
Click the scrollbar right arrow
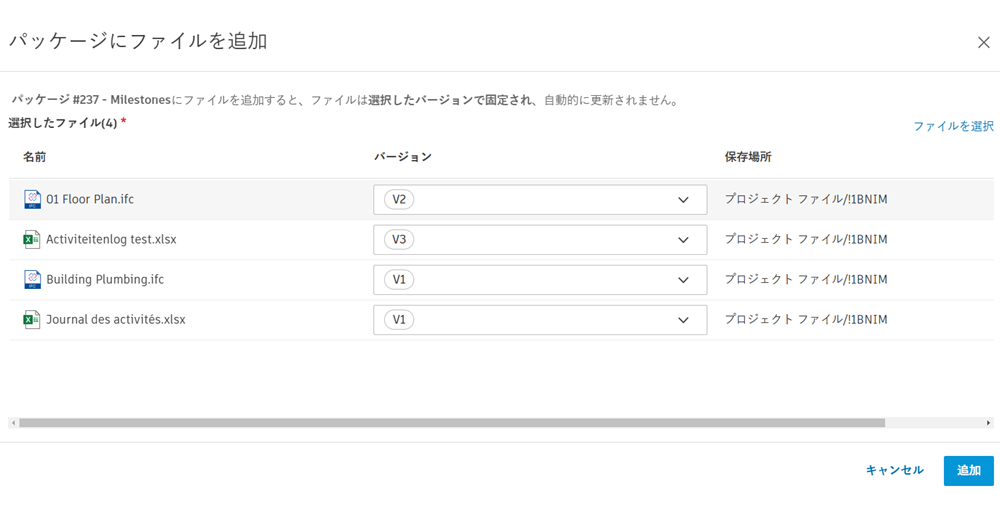click(989, 423)
